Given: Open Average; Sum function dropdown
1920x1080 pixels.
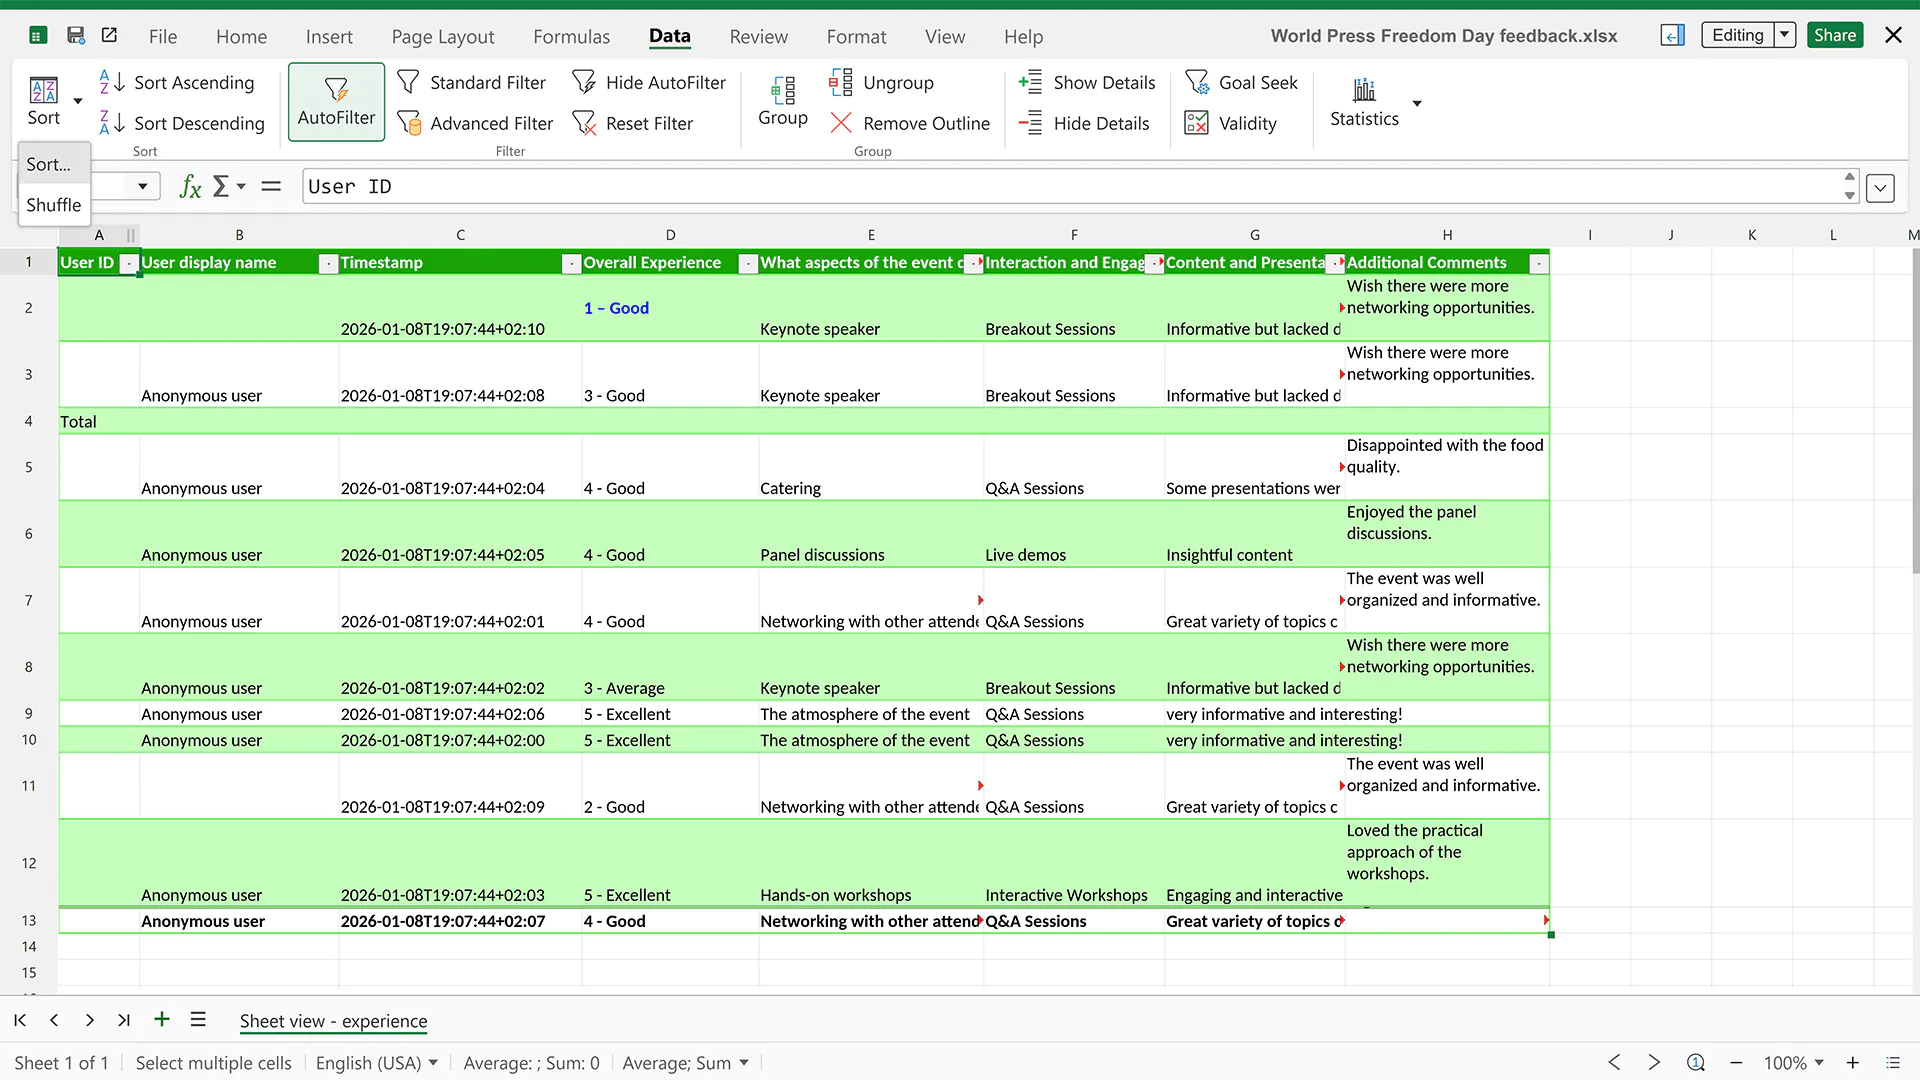Looking at the screenshot, I should (x=686, y=1063).
